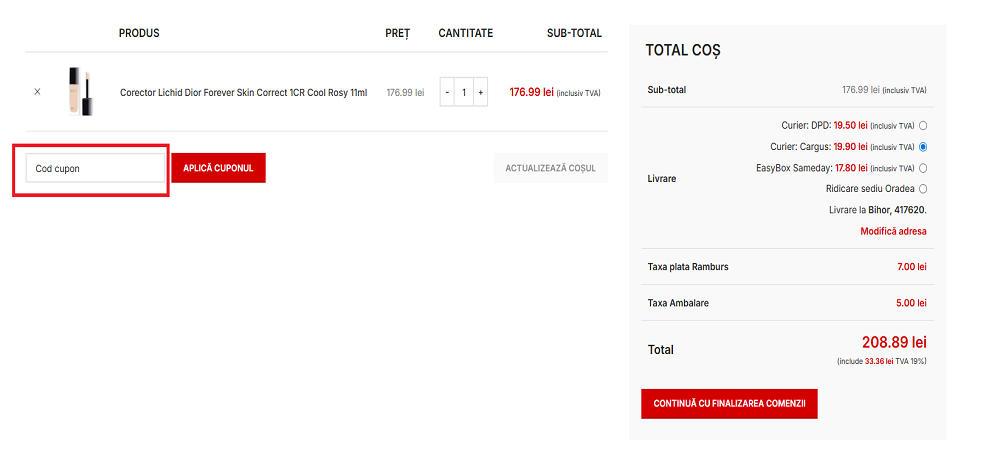Click the Dior corrector product thumbnail
Image resolution: width=1000 pixels, height=450 pixels.
[x=80, y=91]
